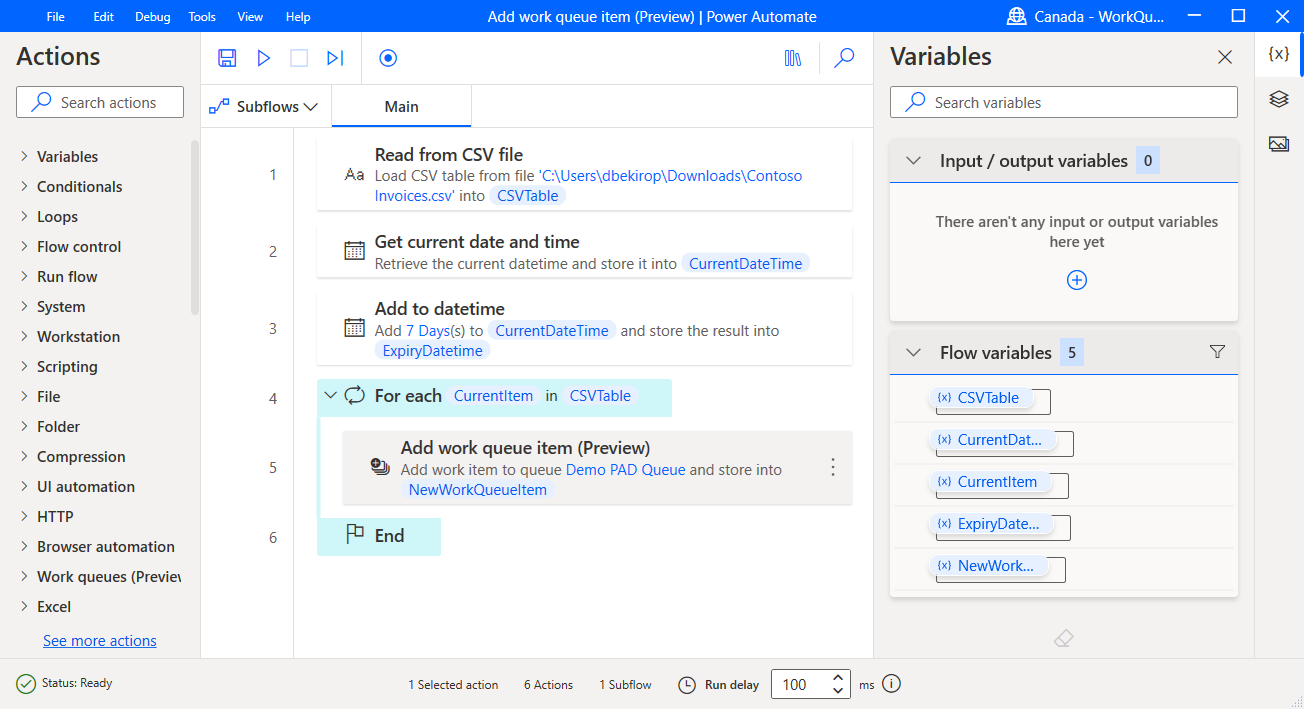Toggle the {x} variables pane icon

pos(1278,54)
